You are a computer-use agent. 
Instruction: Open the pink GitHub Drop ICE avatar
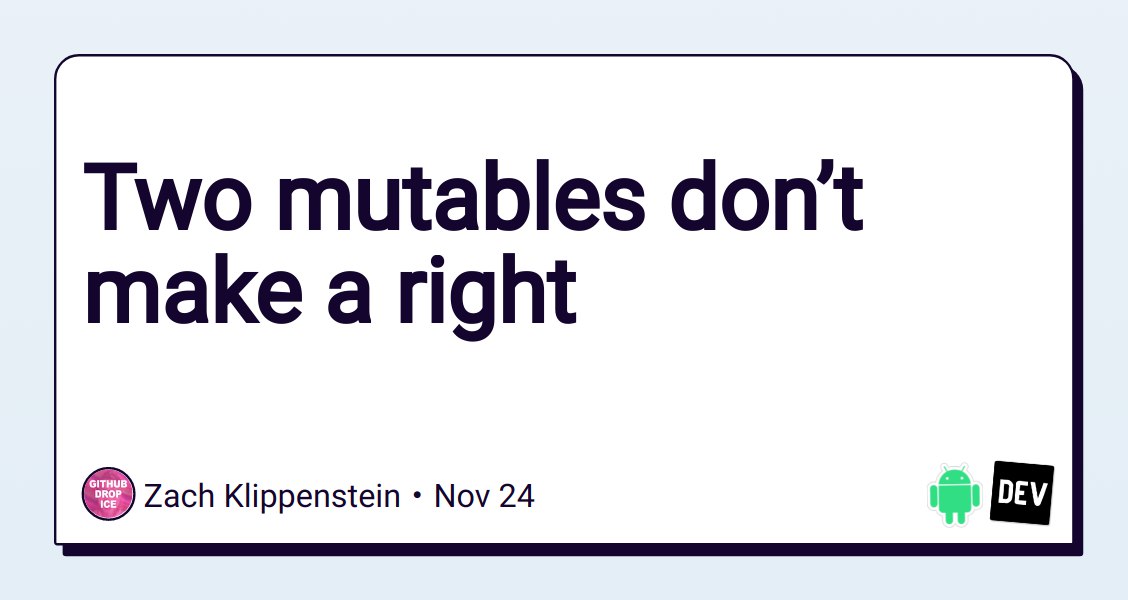107,494
